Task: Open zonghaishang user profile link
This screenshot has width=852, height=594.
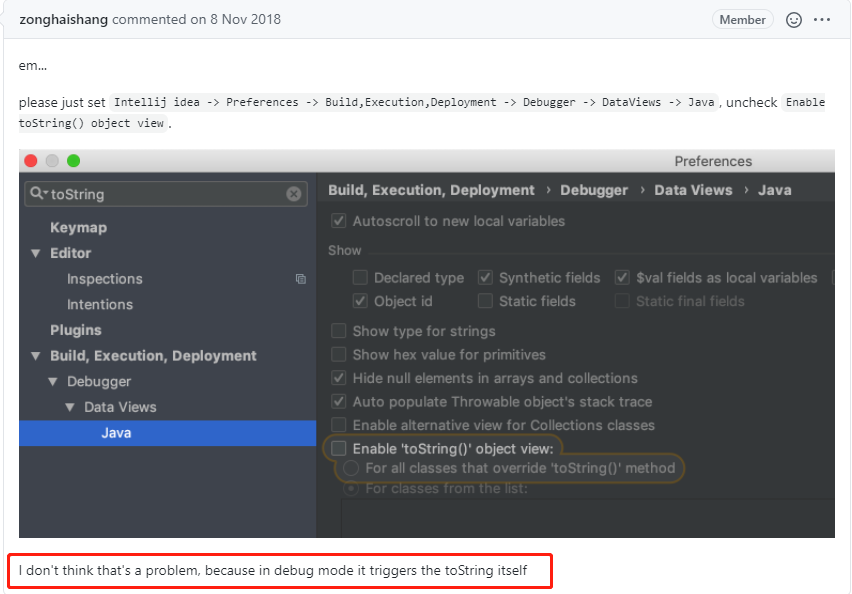Action: (64, 20)
